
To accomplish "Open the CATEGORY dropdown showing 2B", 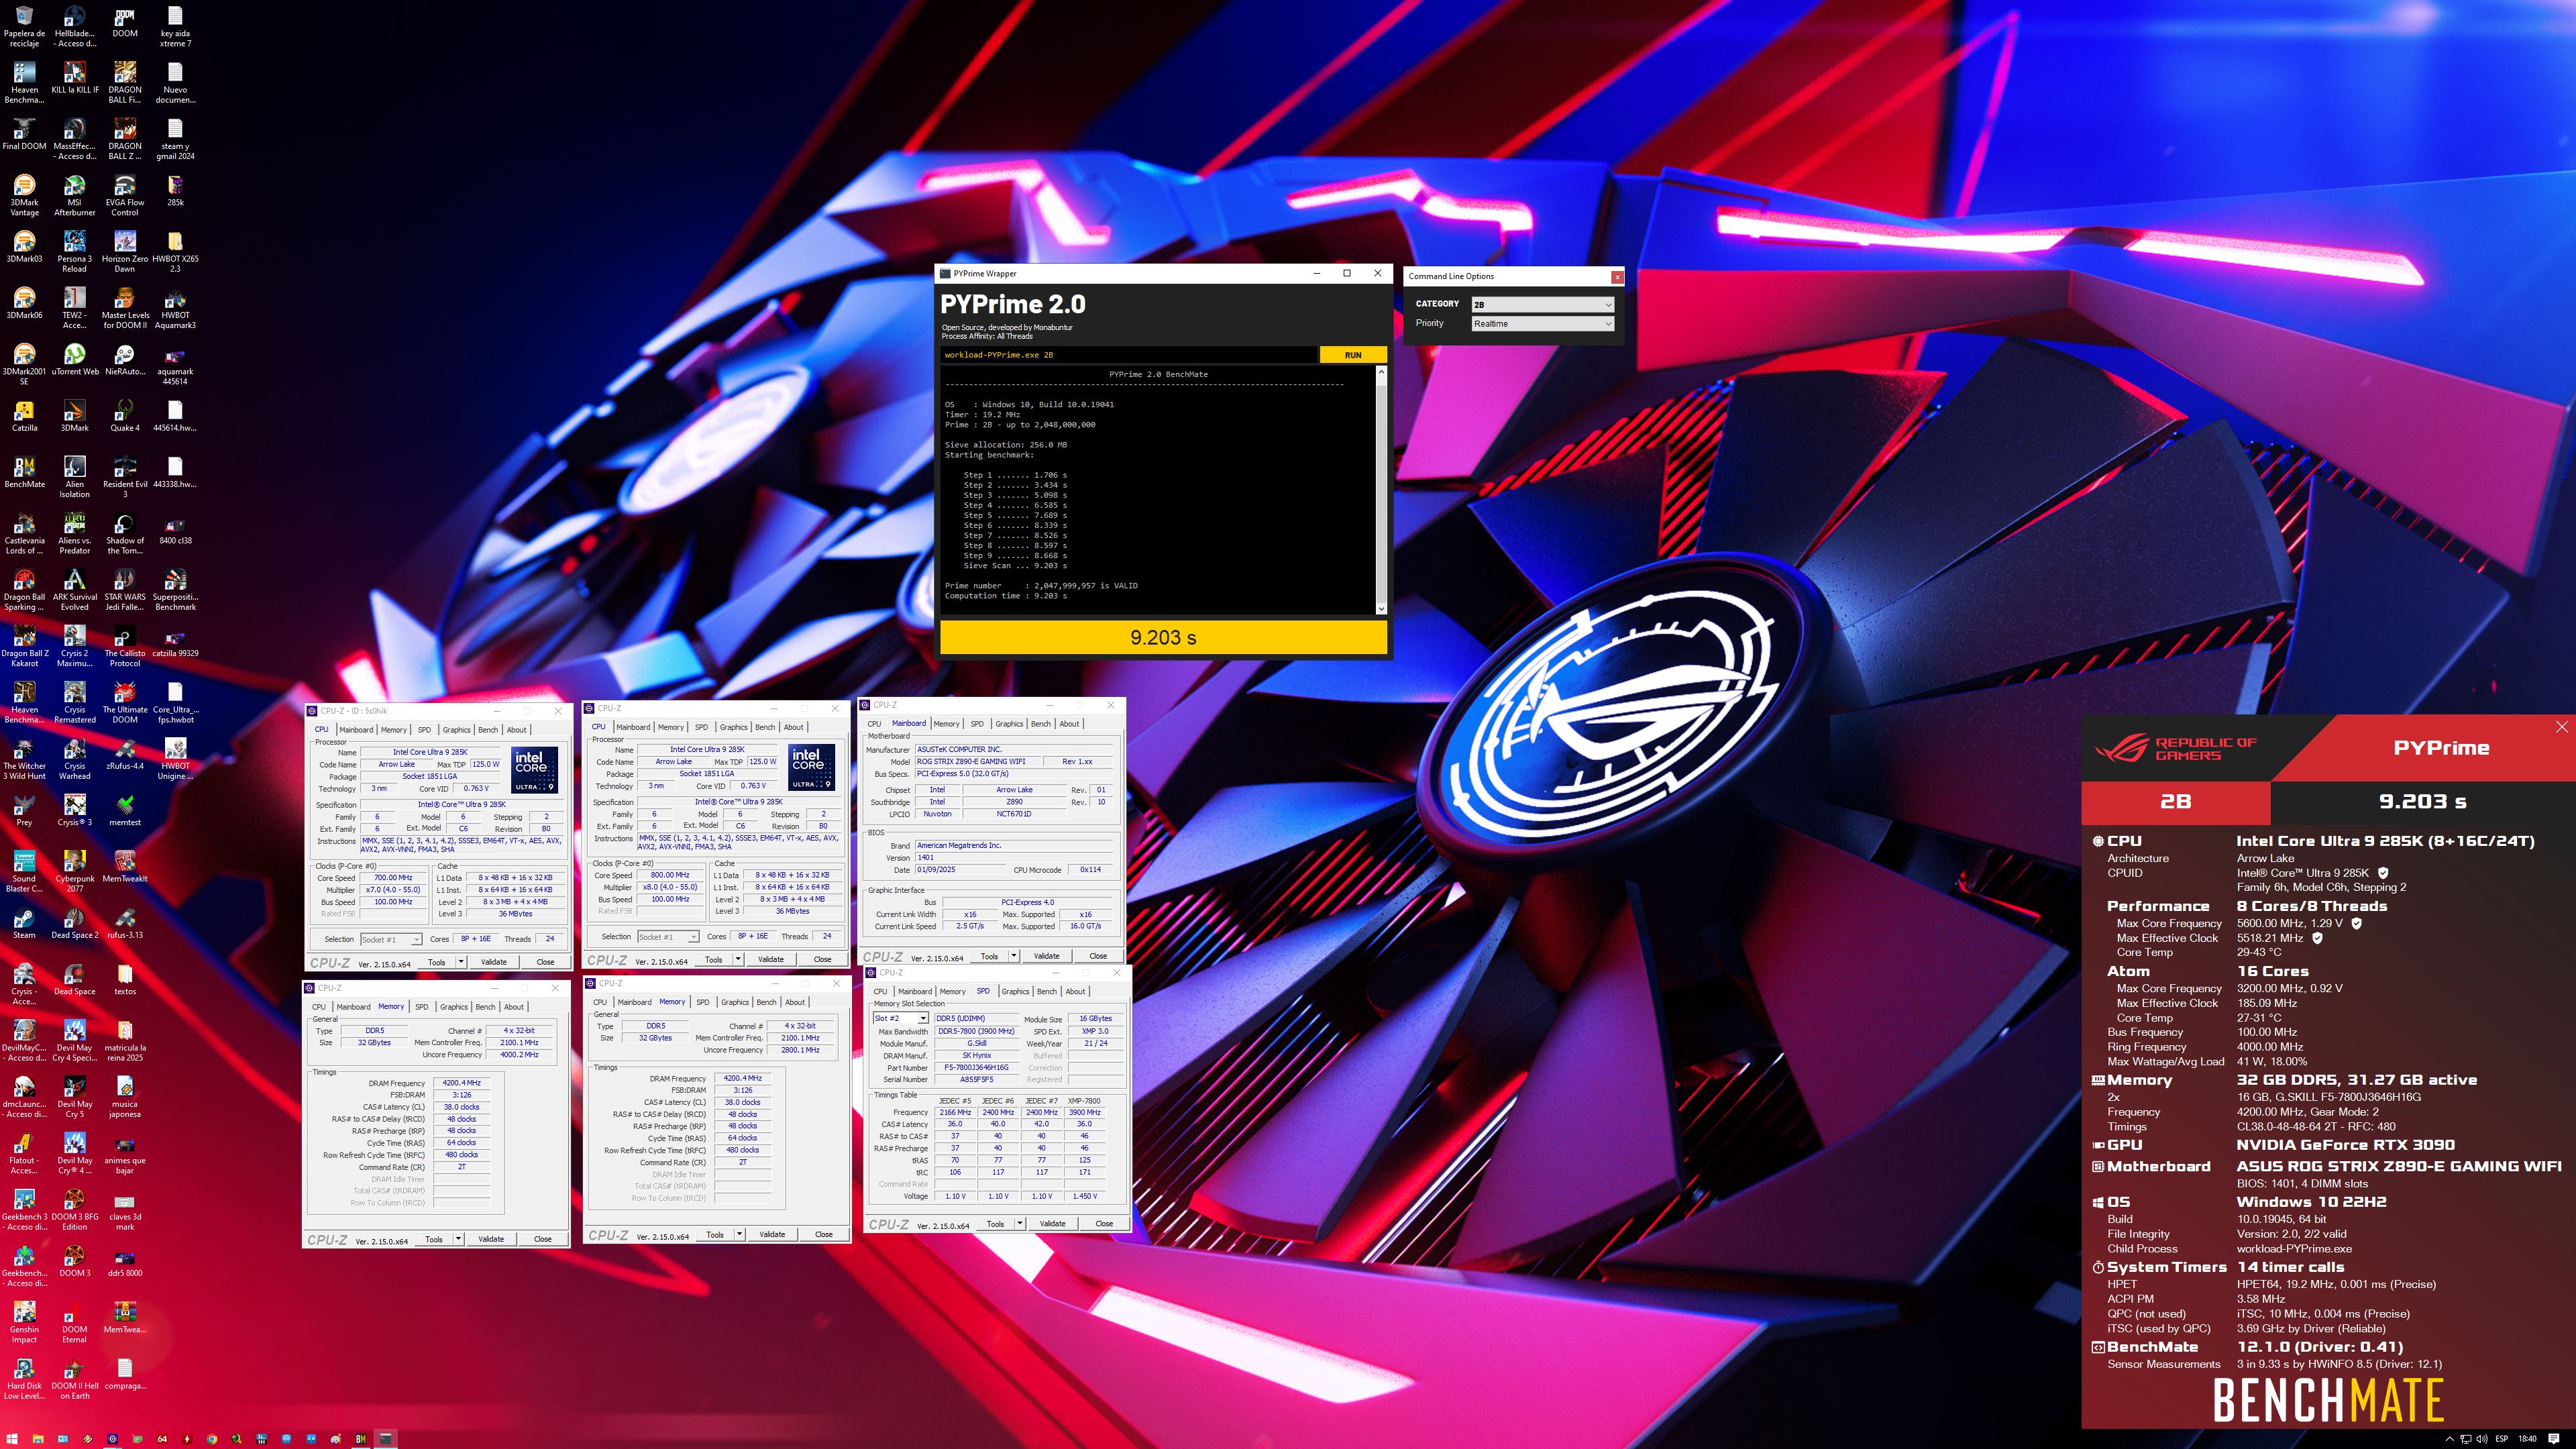I will click(1543, 304).
